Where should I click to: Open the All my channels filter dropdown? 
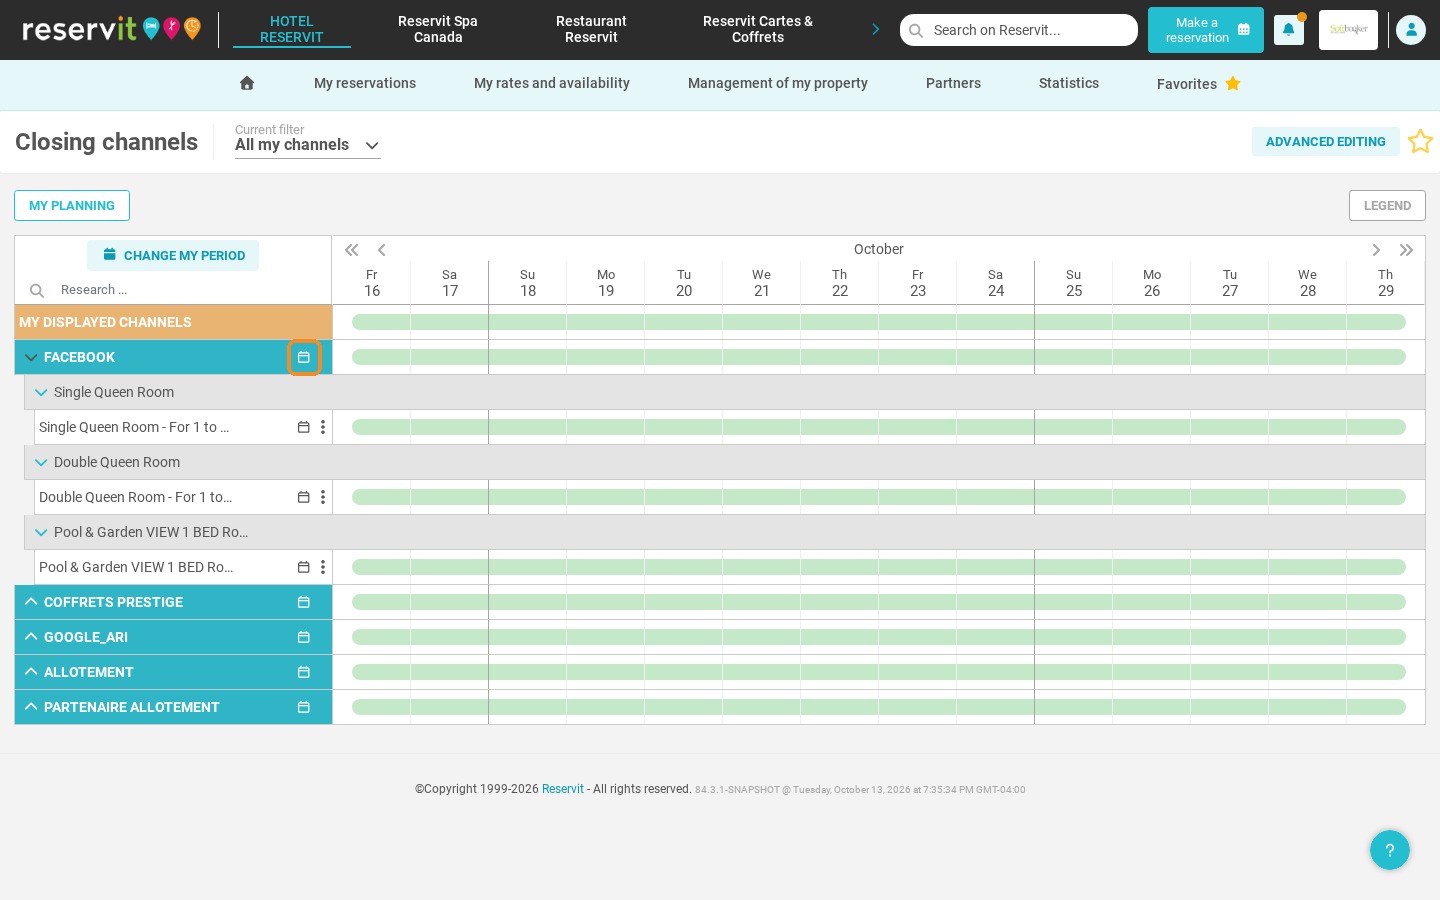[308, 145]
